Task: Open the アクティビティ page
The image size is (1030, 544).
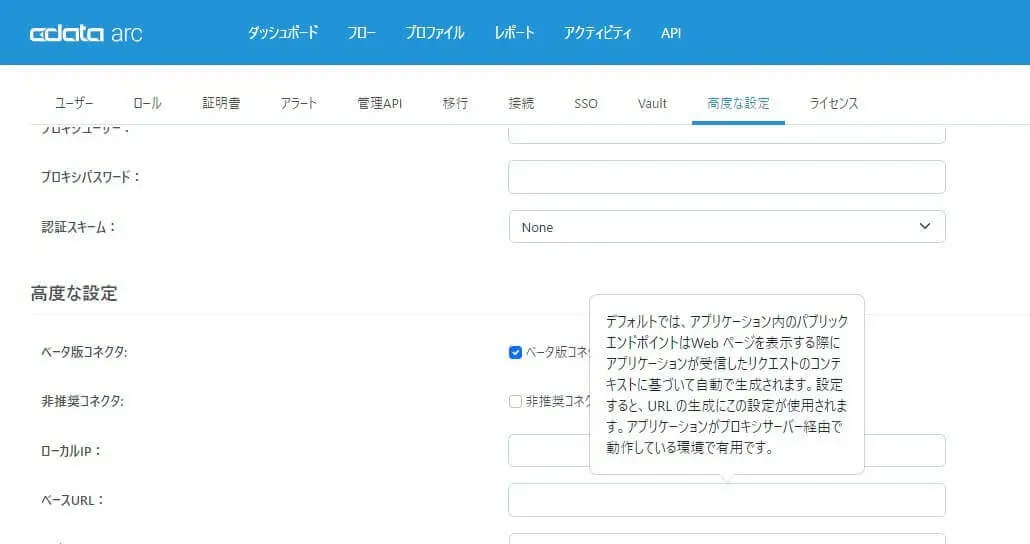Action: click(597, 33)
